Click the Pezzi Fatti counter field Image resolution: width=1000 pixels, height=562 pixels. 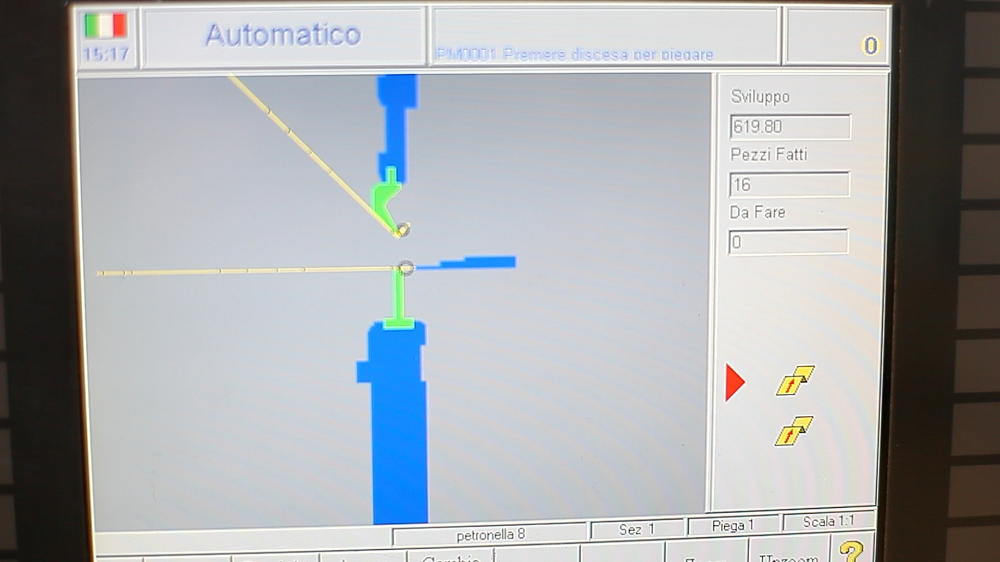click(789, 185)
